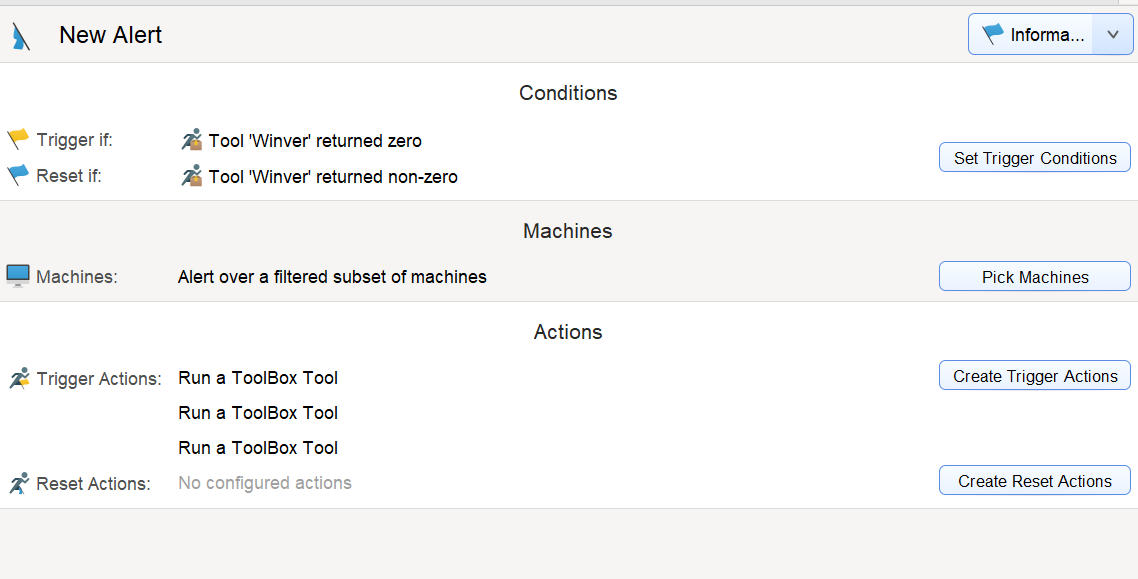Click the monitor icon next to Machines
This screenshot has height=579, width=1138.
[18, 276]
